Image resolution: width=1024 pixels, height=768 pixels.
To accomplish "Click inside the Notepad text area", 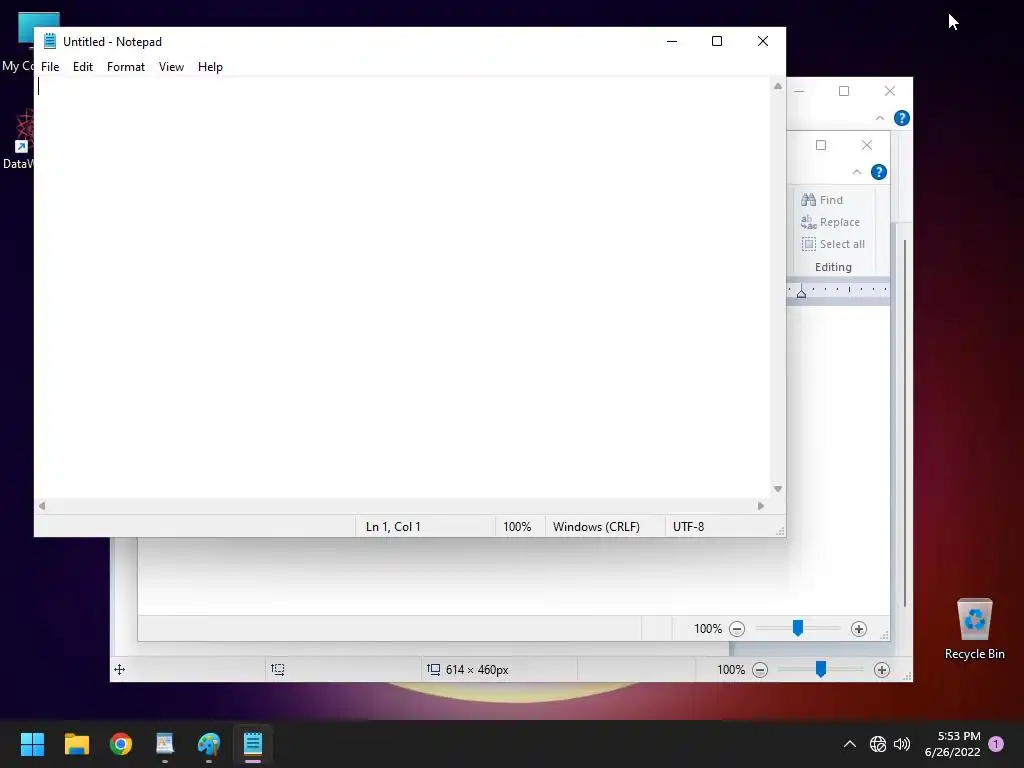I will click(403, 287).
